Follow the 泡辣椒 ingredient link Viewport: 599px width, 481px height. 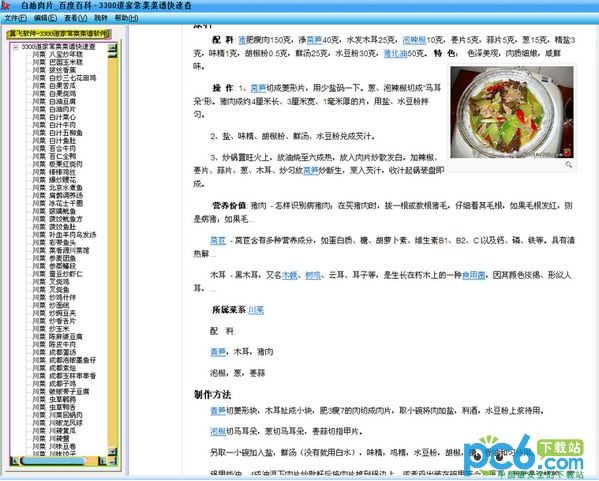(x=414, y=40)
